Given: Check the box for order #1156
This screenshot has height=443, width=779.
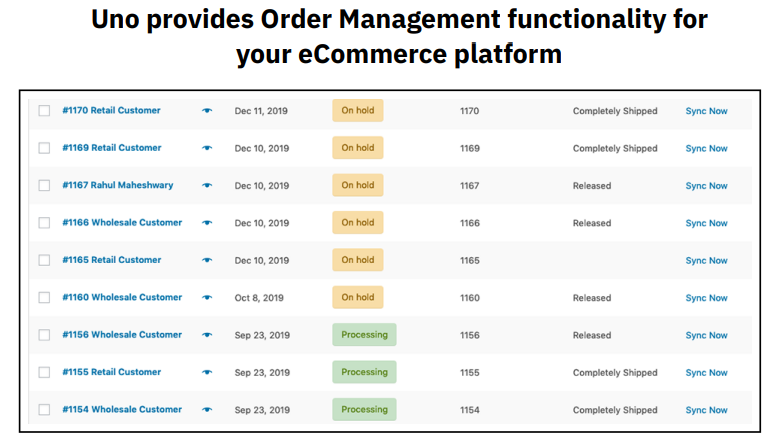Looking at the screenshot, I should point(44,335).
